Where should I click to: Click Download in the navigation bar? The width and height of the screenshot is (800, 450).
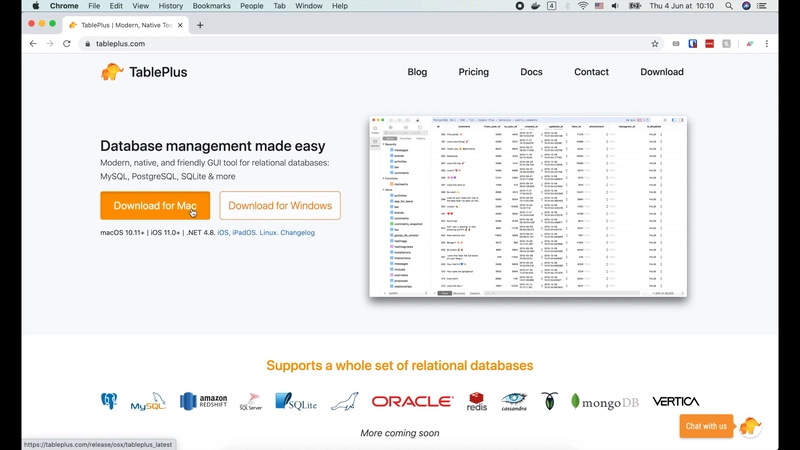pyautogui.click(x=662, y=72)
